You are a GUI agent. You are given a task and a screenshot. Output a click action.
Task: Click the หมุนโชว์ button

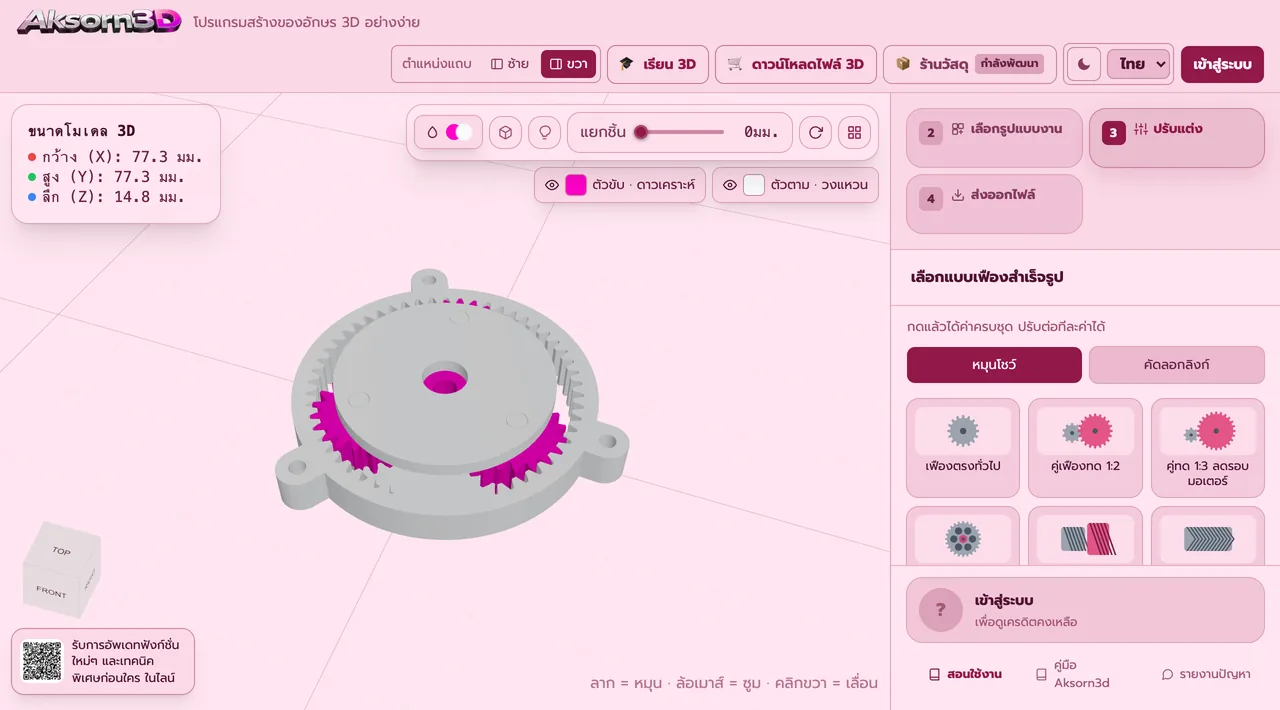click(994, 365)
